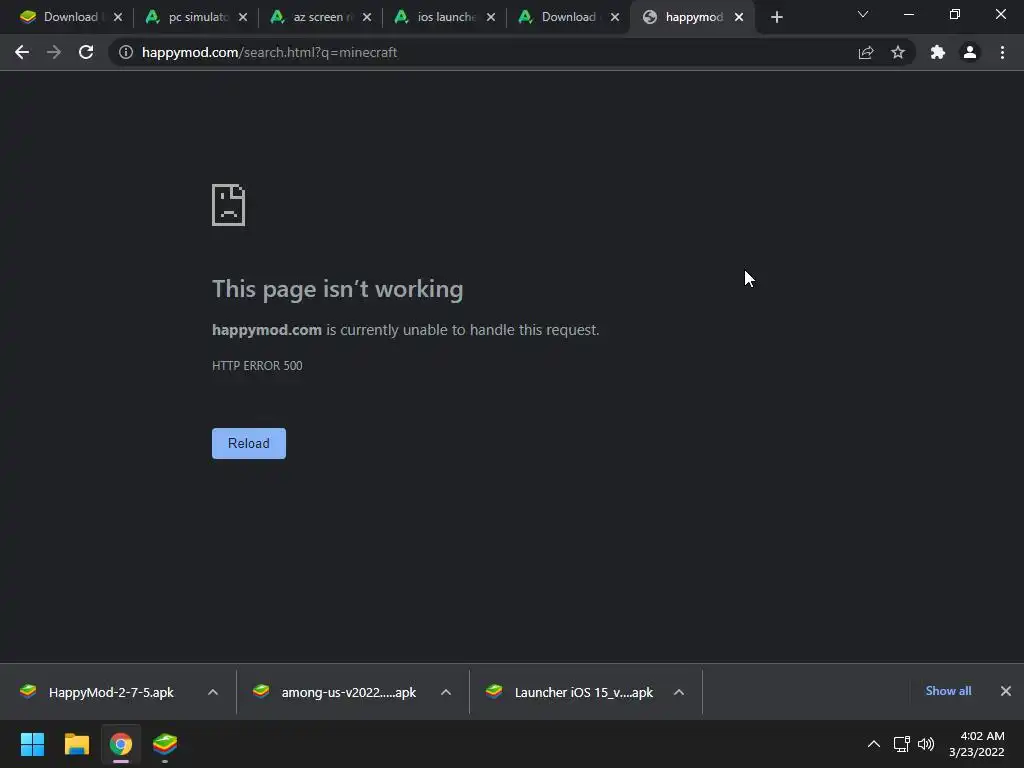
Task: Click the 'This page isn't working' heading
Action: pyautogui.click(x=338, y=289)
